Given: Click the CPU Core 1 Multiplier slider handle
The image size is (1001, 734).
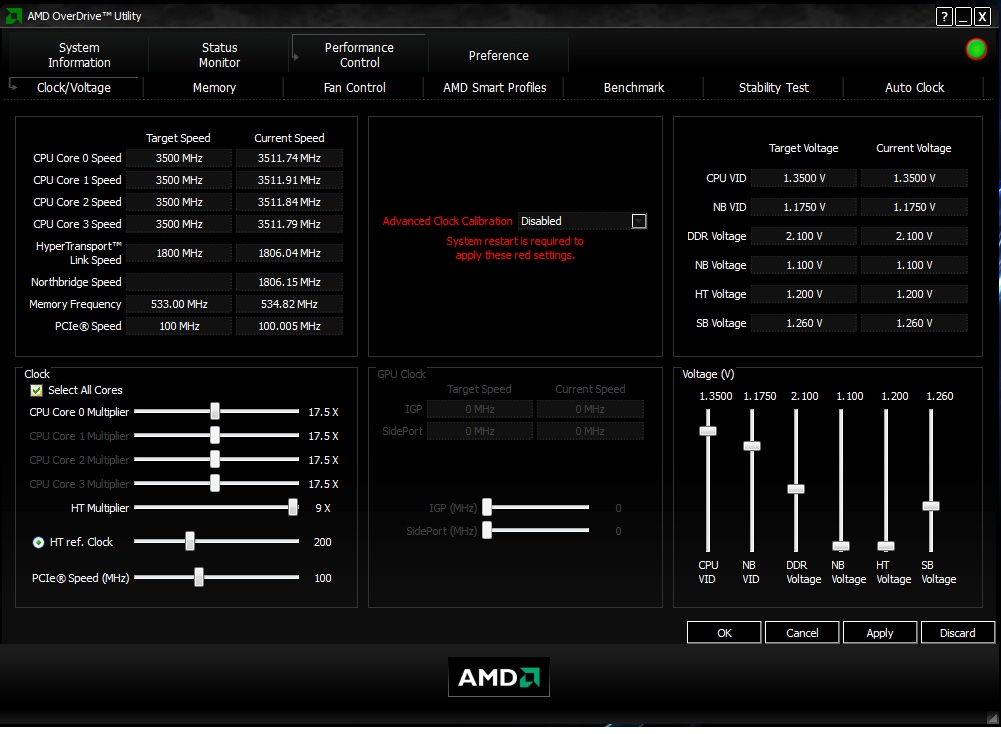Looking at the screenshot, I should (x=215, y=435).
